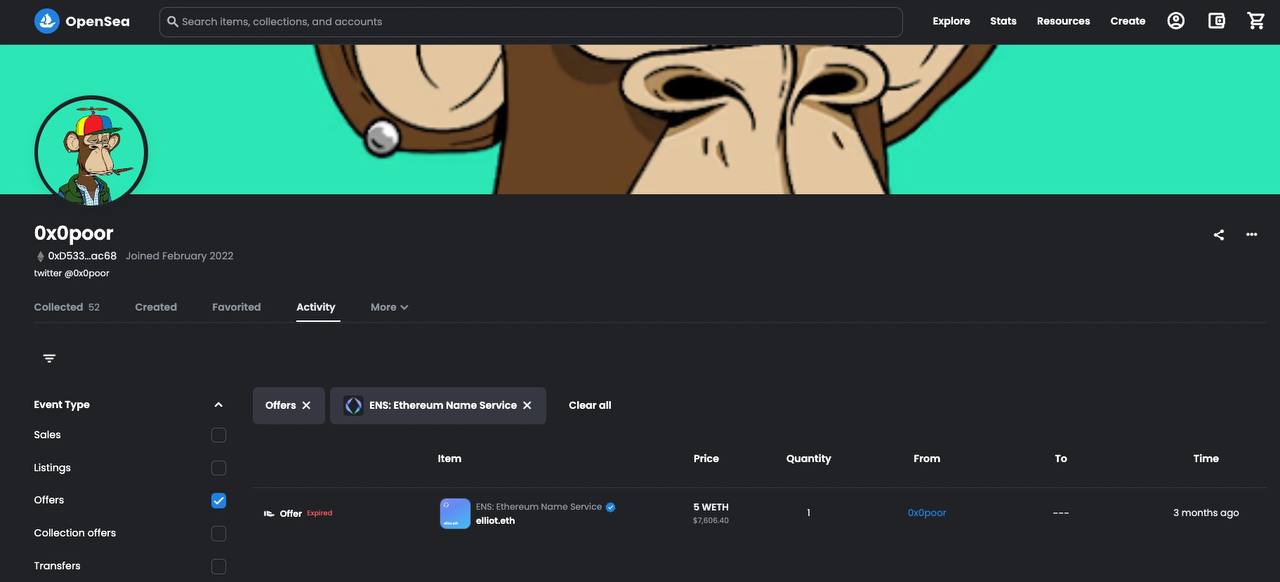Enable the Listings event checkbox
The height and width of the screenshot is (582, 1280).
219,468
